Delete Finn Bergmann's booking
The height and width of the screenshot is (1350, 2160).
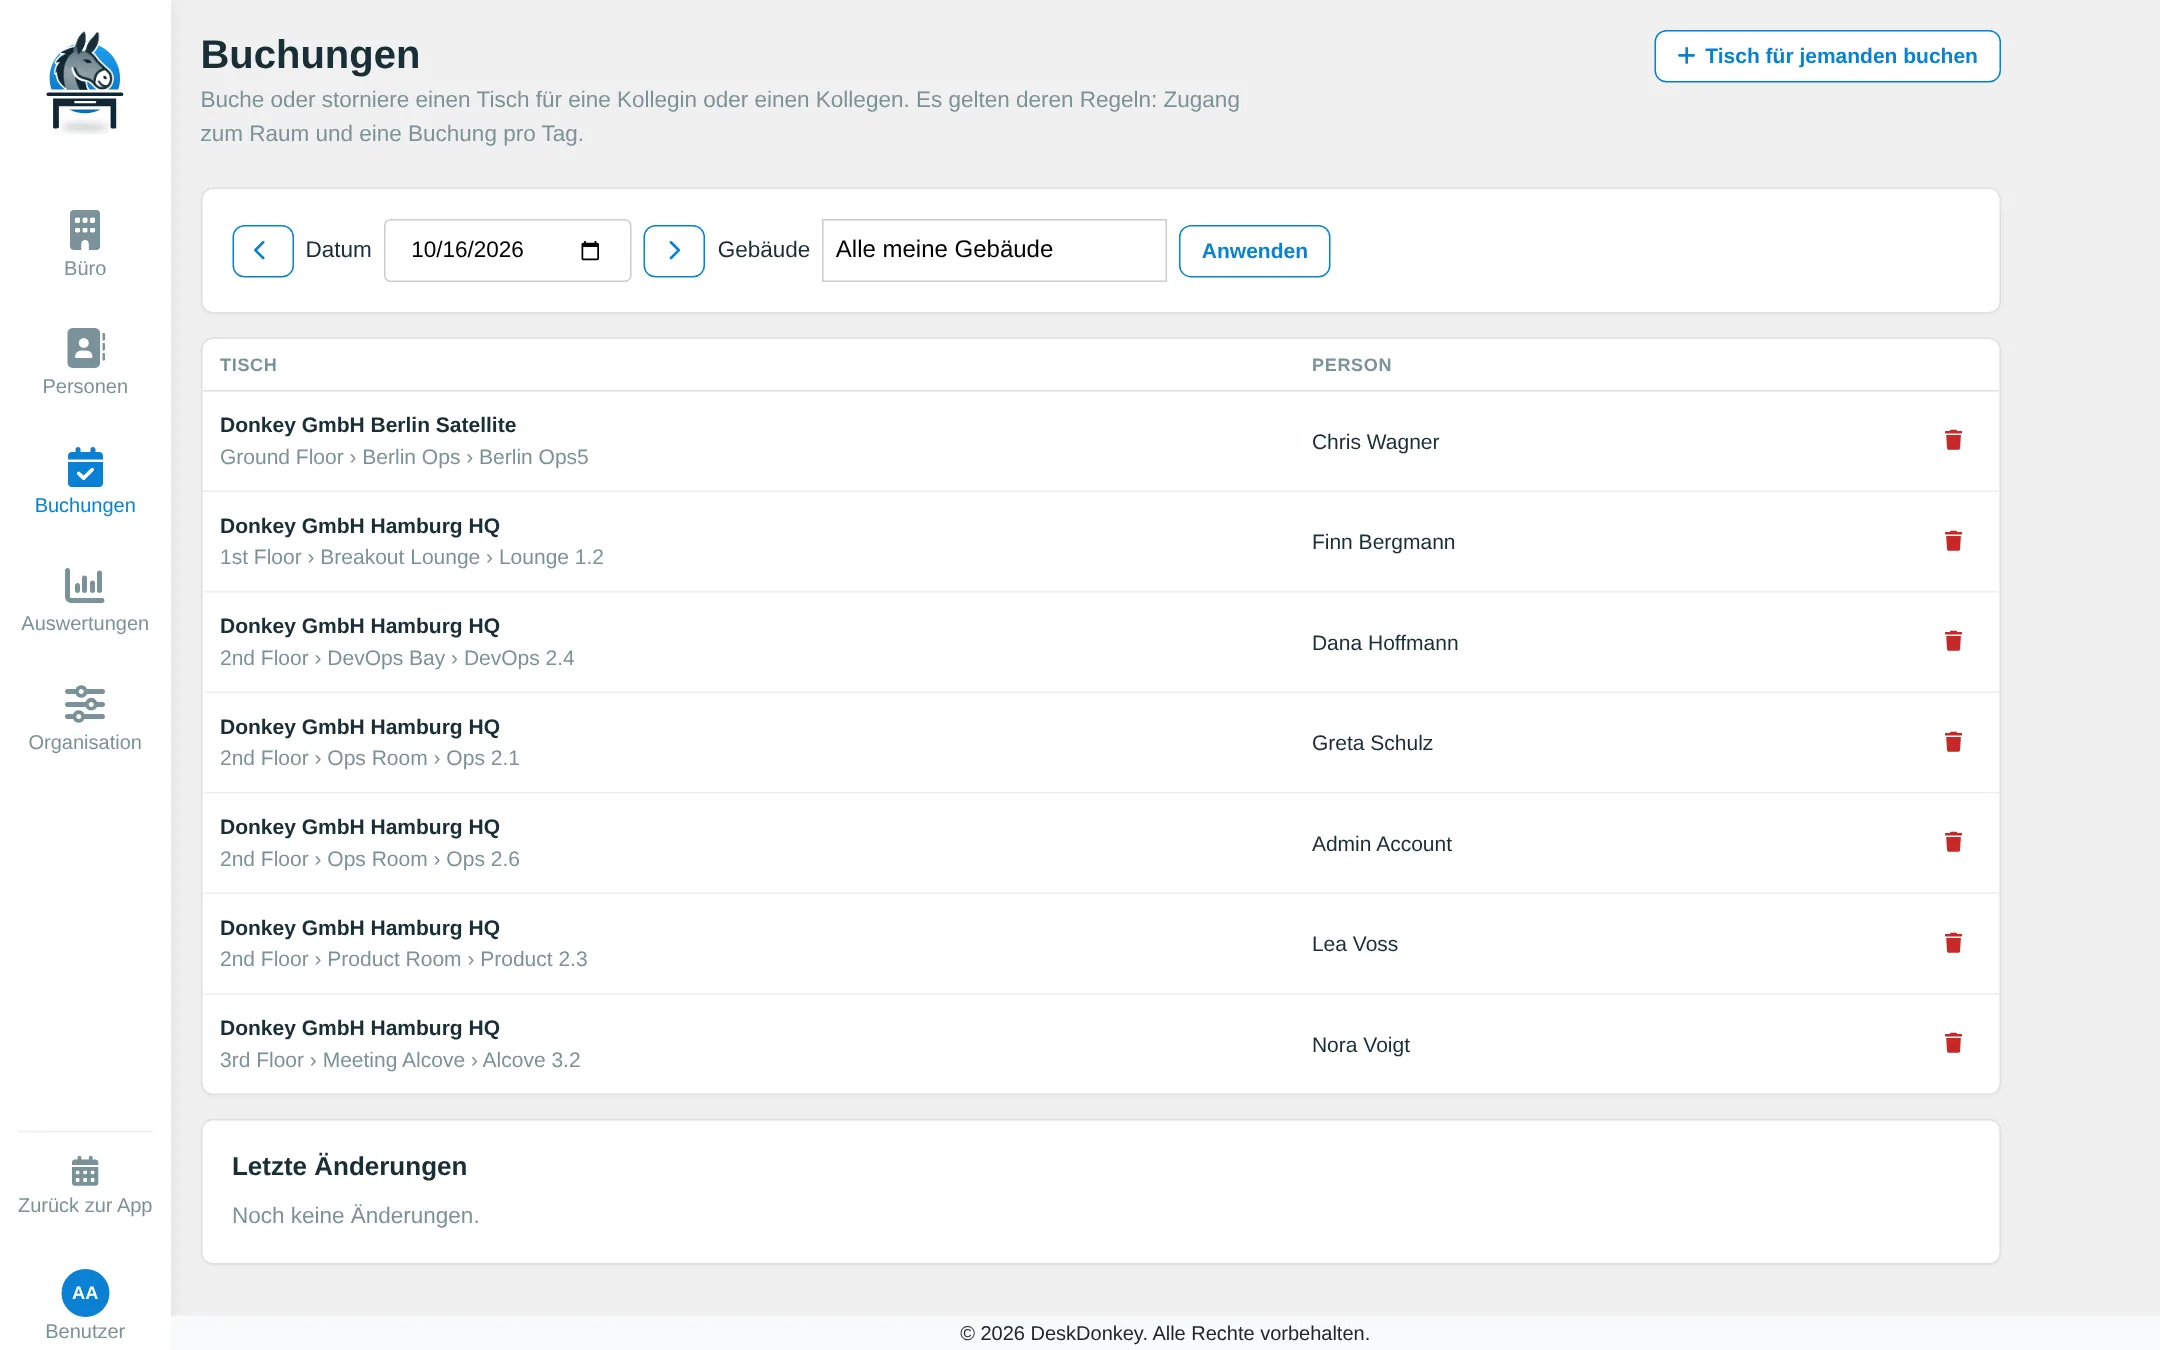click(x=1953, y=541)
